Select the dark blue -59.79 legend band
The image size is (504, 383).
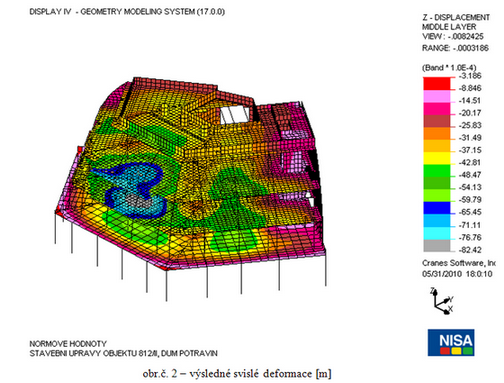[437, 208]
